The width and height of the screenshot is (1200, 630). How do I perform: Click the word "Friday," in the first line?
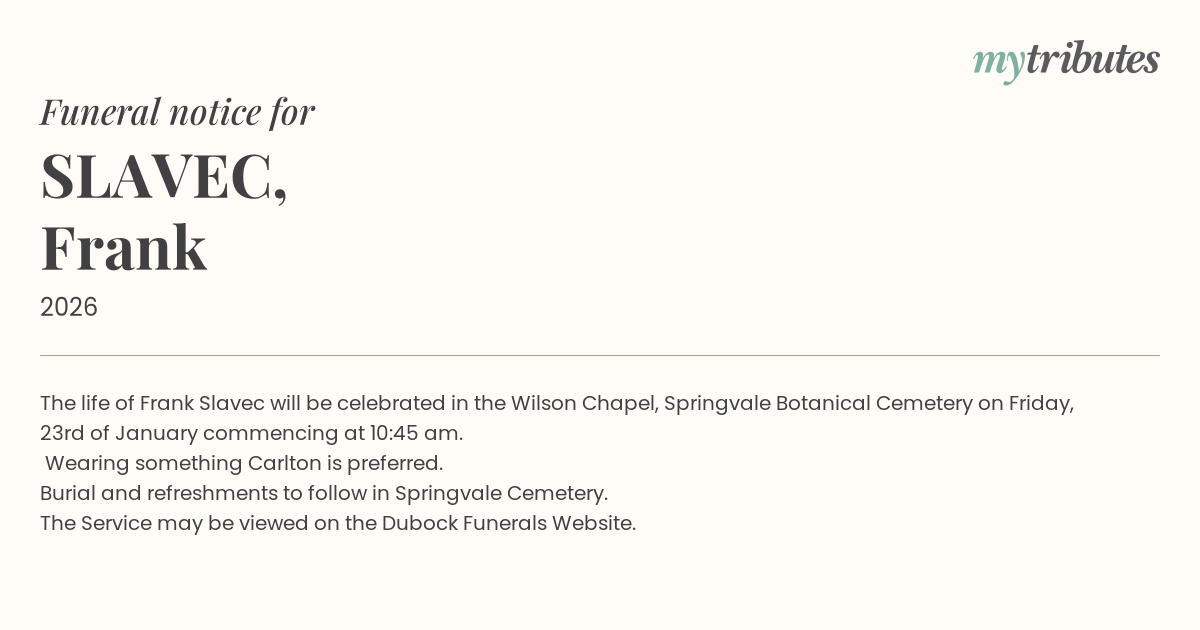pyautogui.click(x=1041, y=403)
